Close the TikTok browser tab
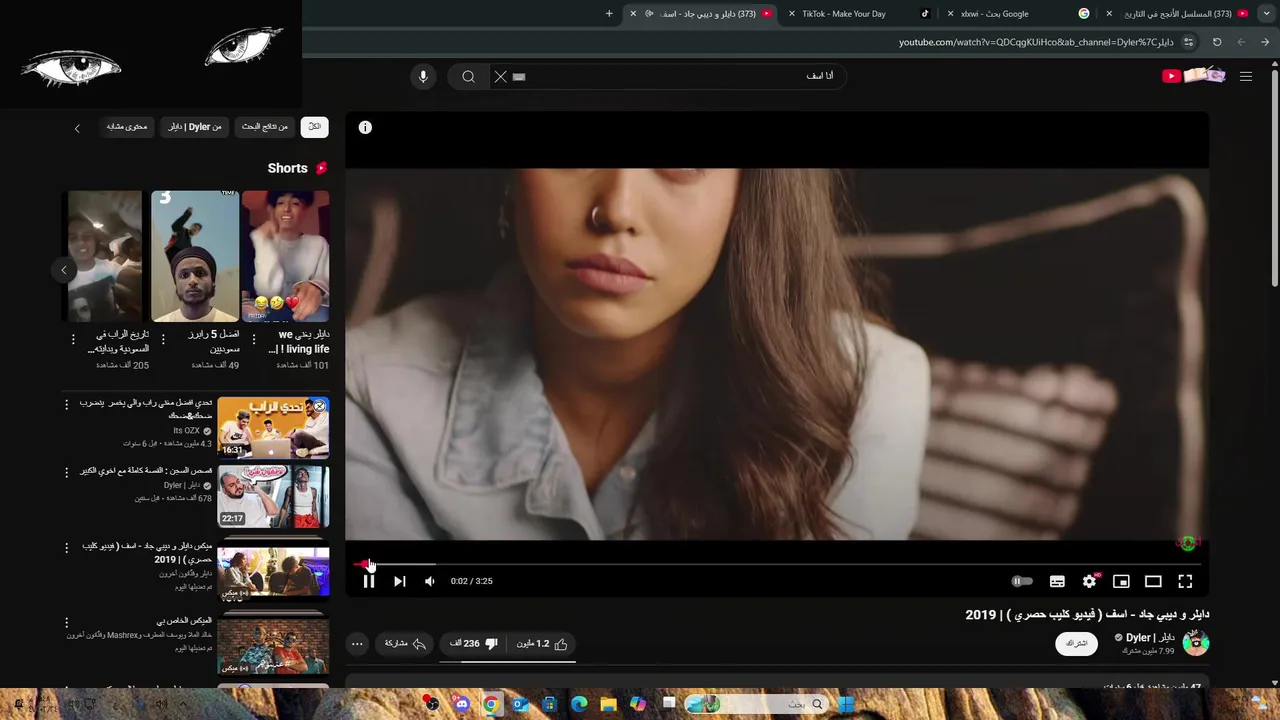 pyautogui.click(x=792, y=14)
